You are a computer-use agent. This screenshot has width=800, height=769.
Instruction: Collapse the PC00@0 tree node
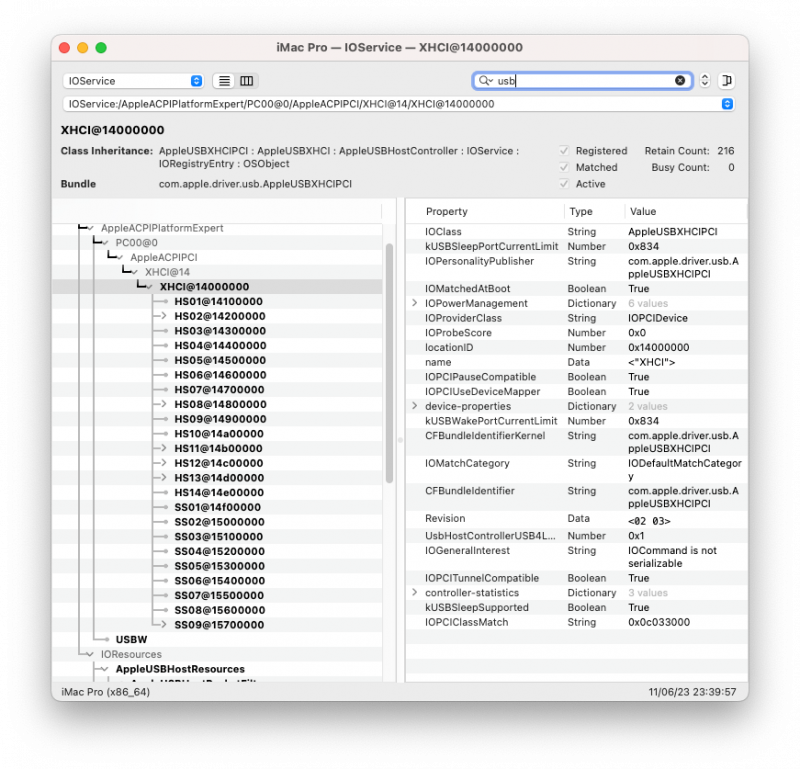coord(105,243)
